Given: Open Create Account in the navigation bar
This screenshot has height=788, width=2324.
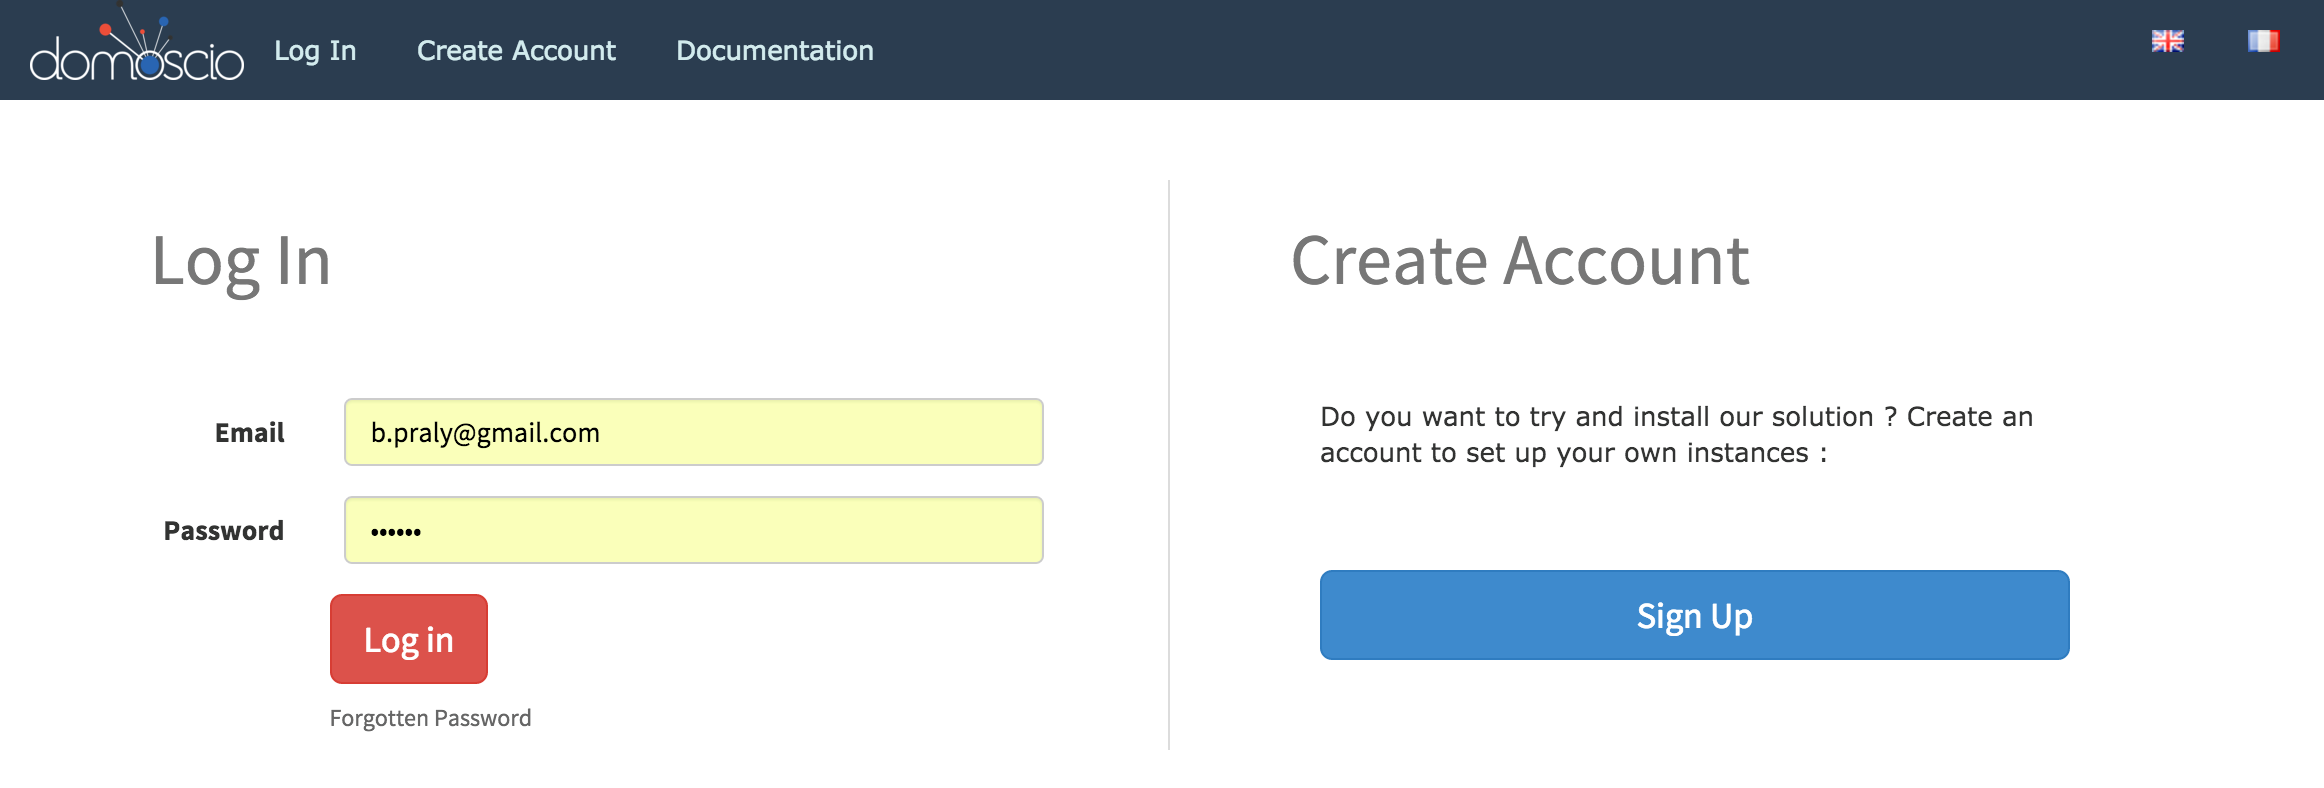Looking at the screenshot, I should (x=516, y=51).
